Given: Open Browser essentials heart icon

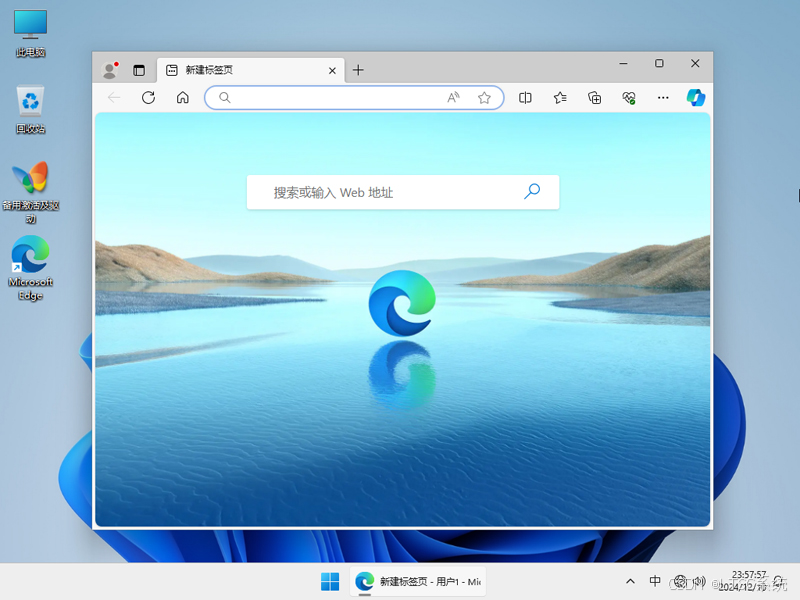Looking at the screenshot, I should tap(629, 97).
